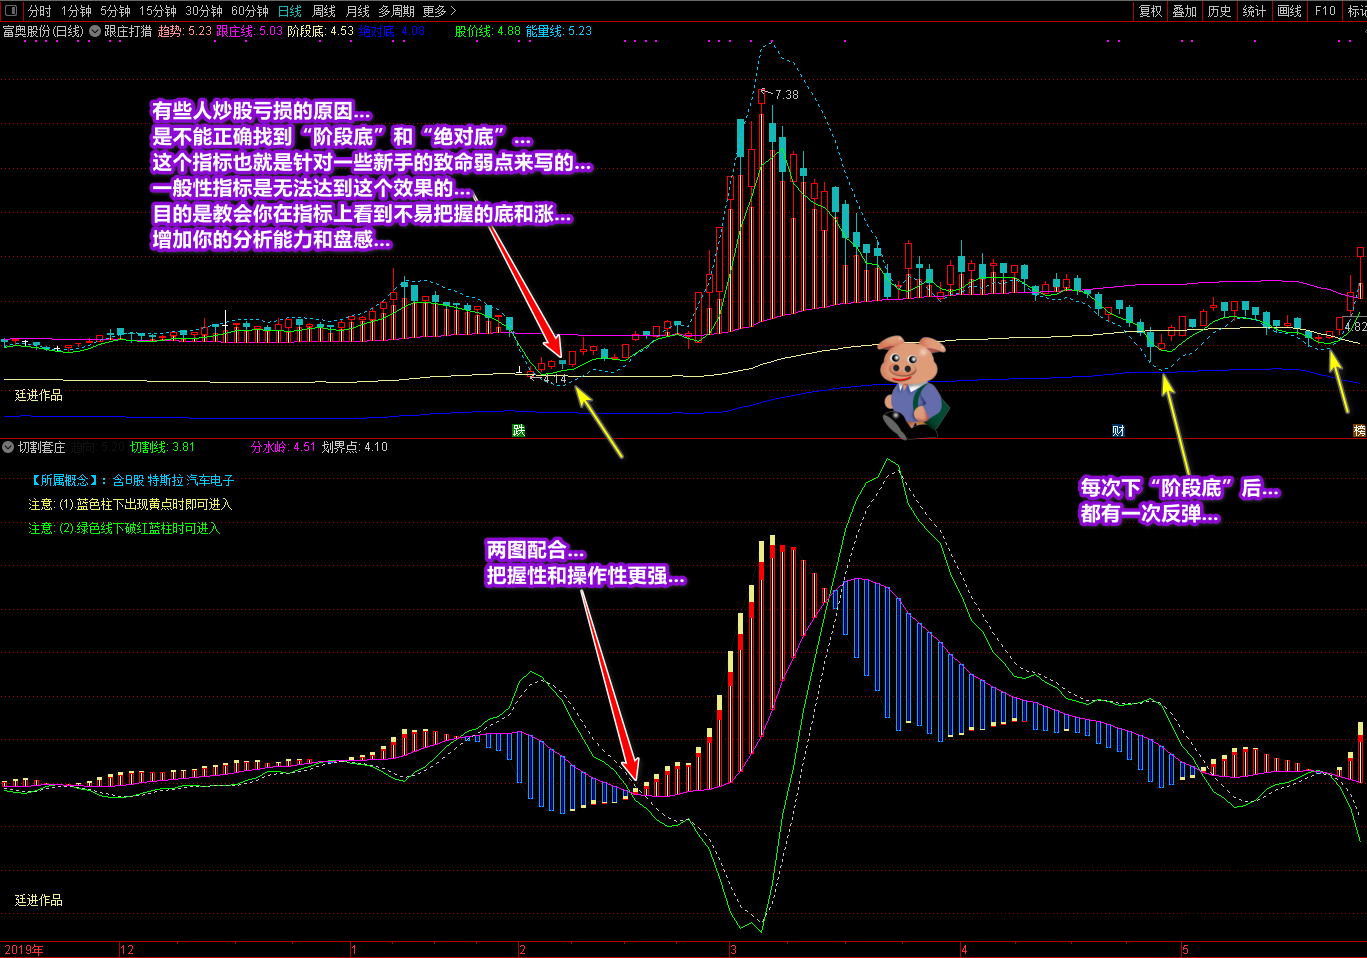
Task: Toggle 复权 price adjustment
Action: [1150, 11]
